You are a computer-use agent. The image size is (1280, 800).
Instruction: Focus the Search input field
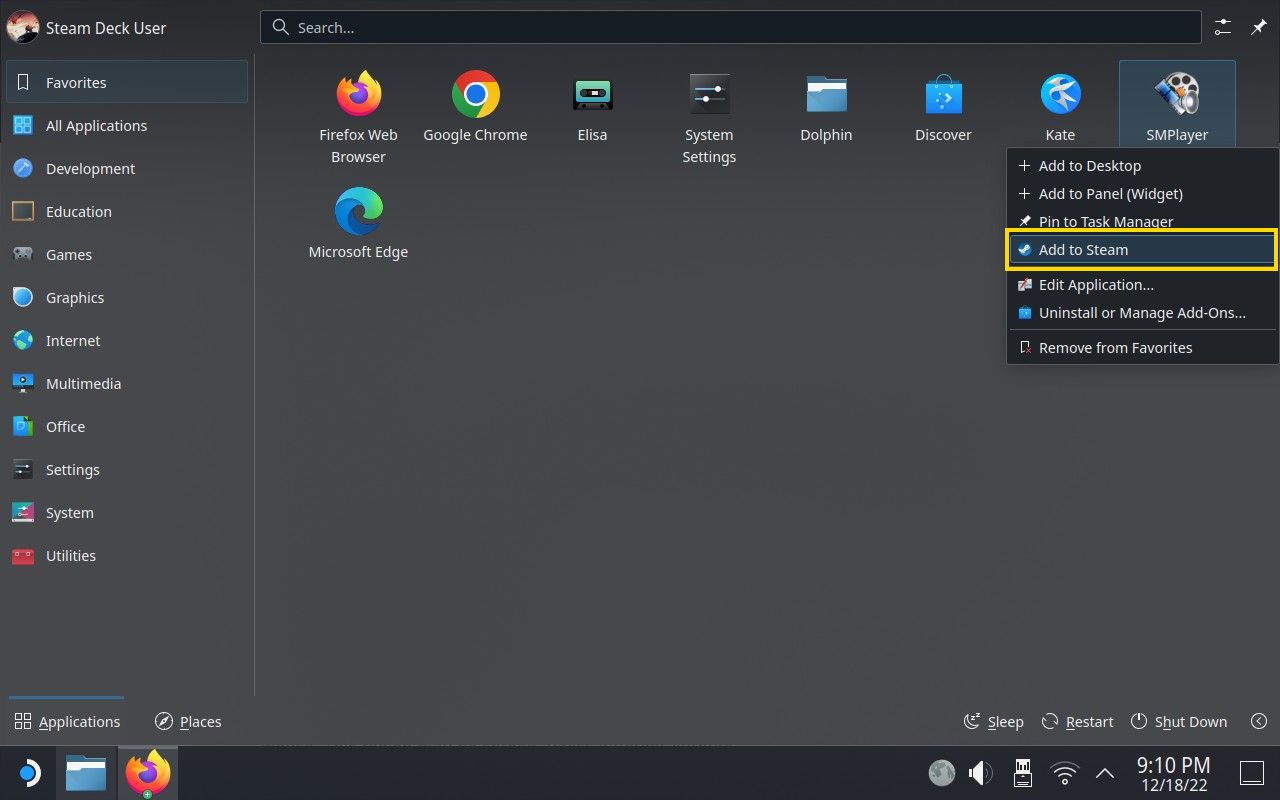click(x=731, y=28)
